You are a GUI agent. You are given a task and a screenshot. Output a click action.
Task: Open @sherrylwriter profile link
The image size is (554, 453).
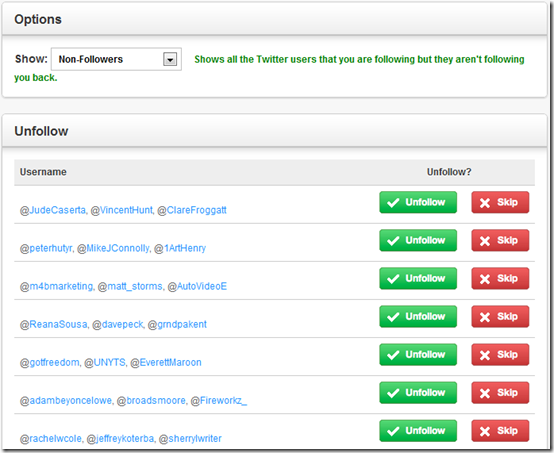(x=190, y=439)
